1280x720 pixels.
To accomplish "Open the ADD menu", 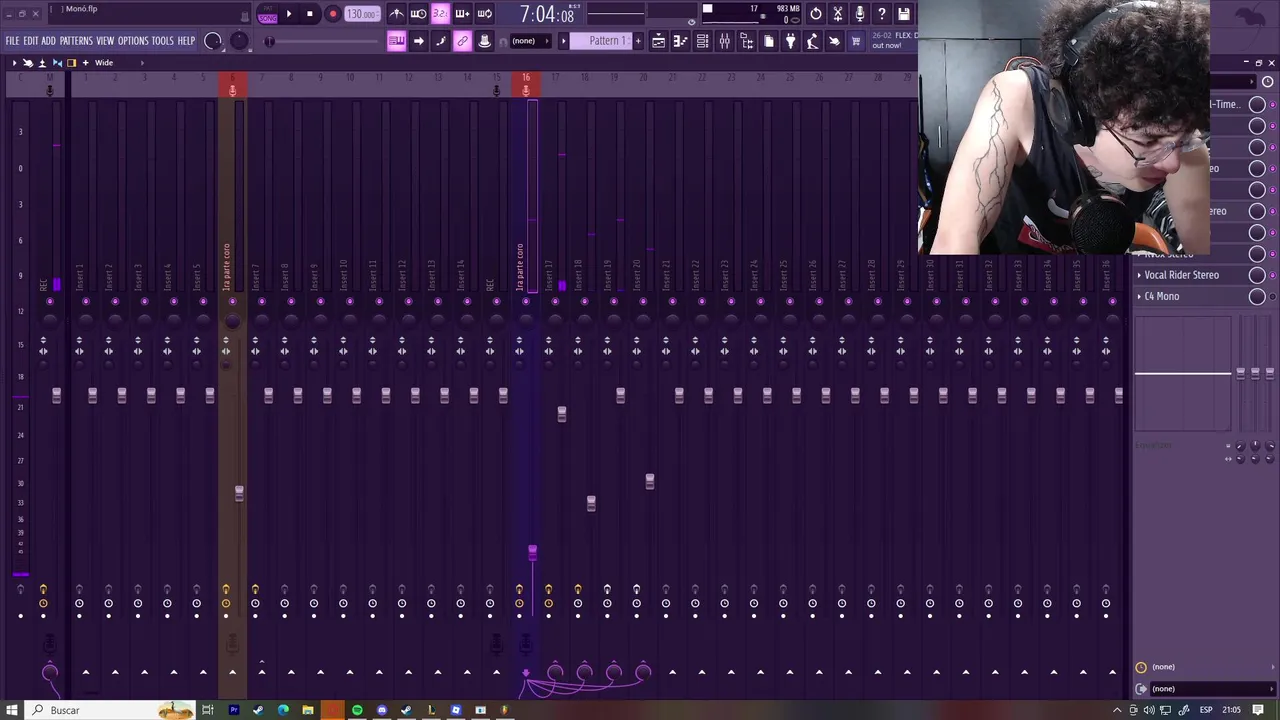I will click(x=48, y=41).
